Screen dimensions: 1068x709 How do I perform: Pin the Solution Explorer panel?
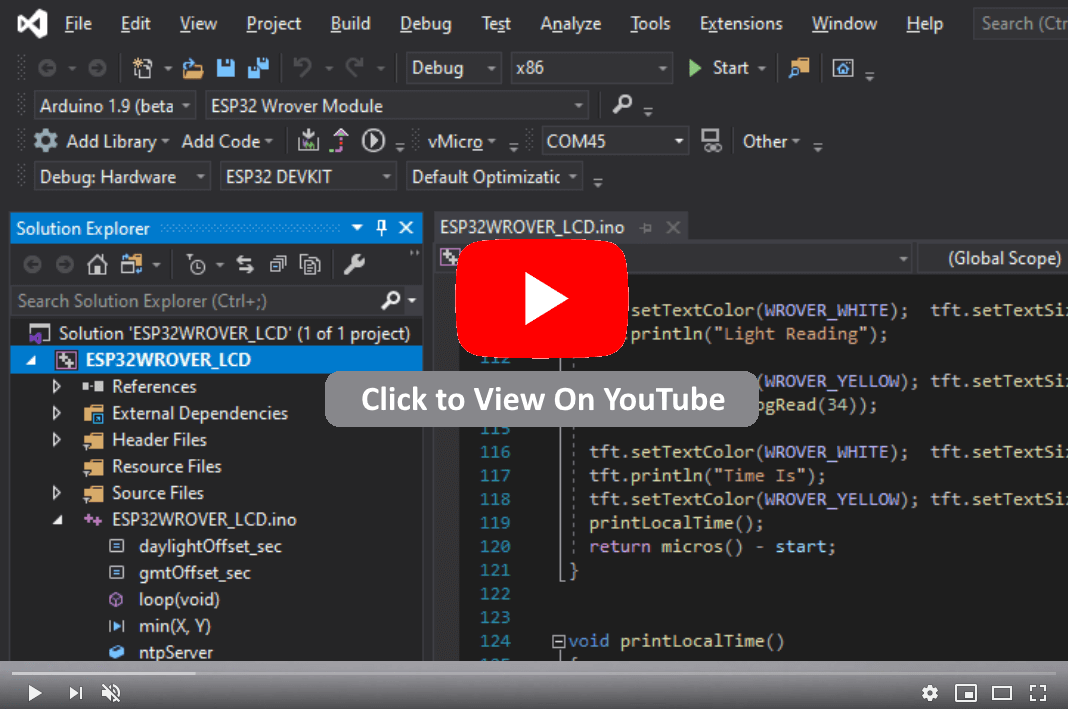381,228
